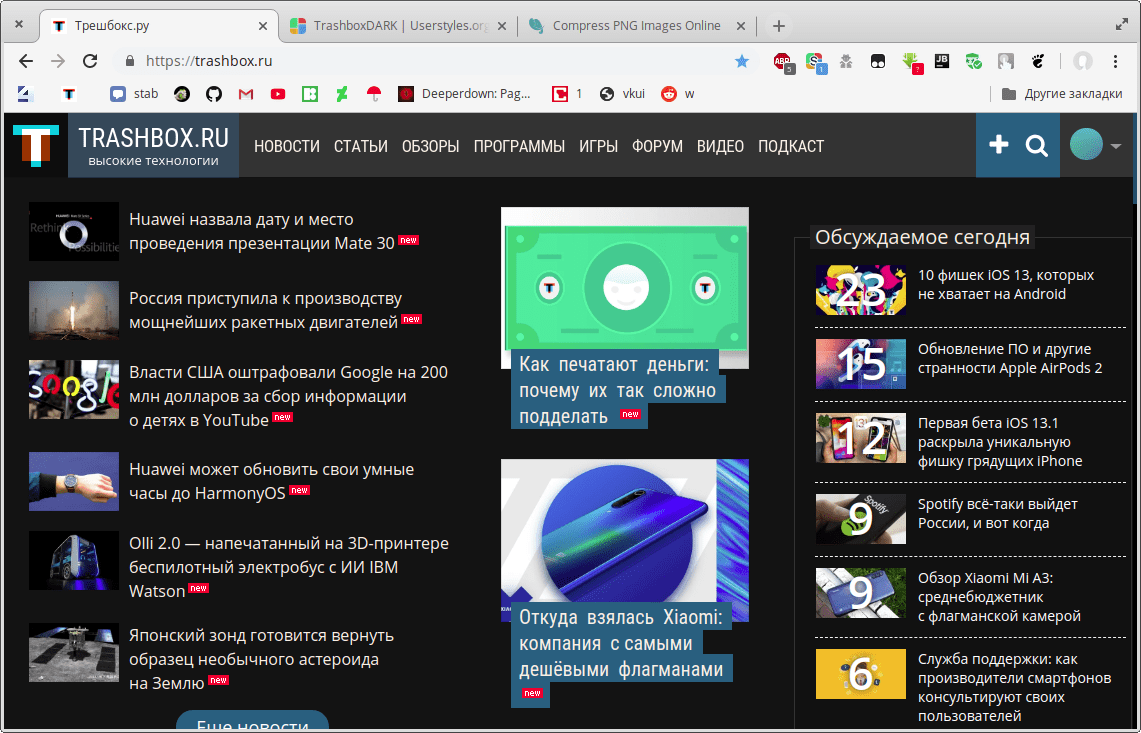The image size is (1141, 733).
Task: Open the YouTube bookmark icon
Action: click(278, 94)
